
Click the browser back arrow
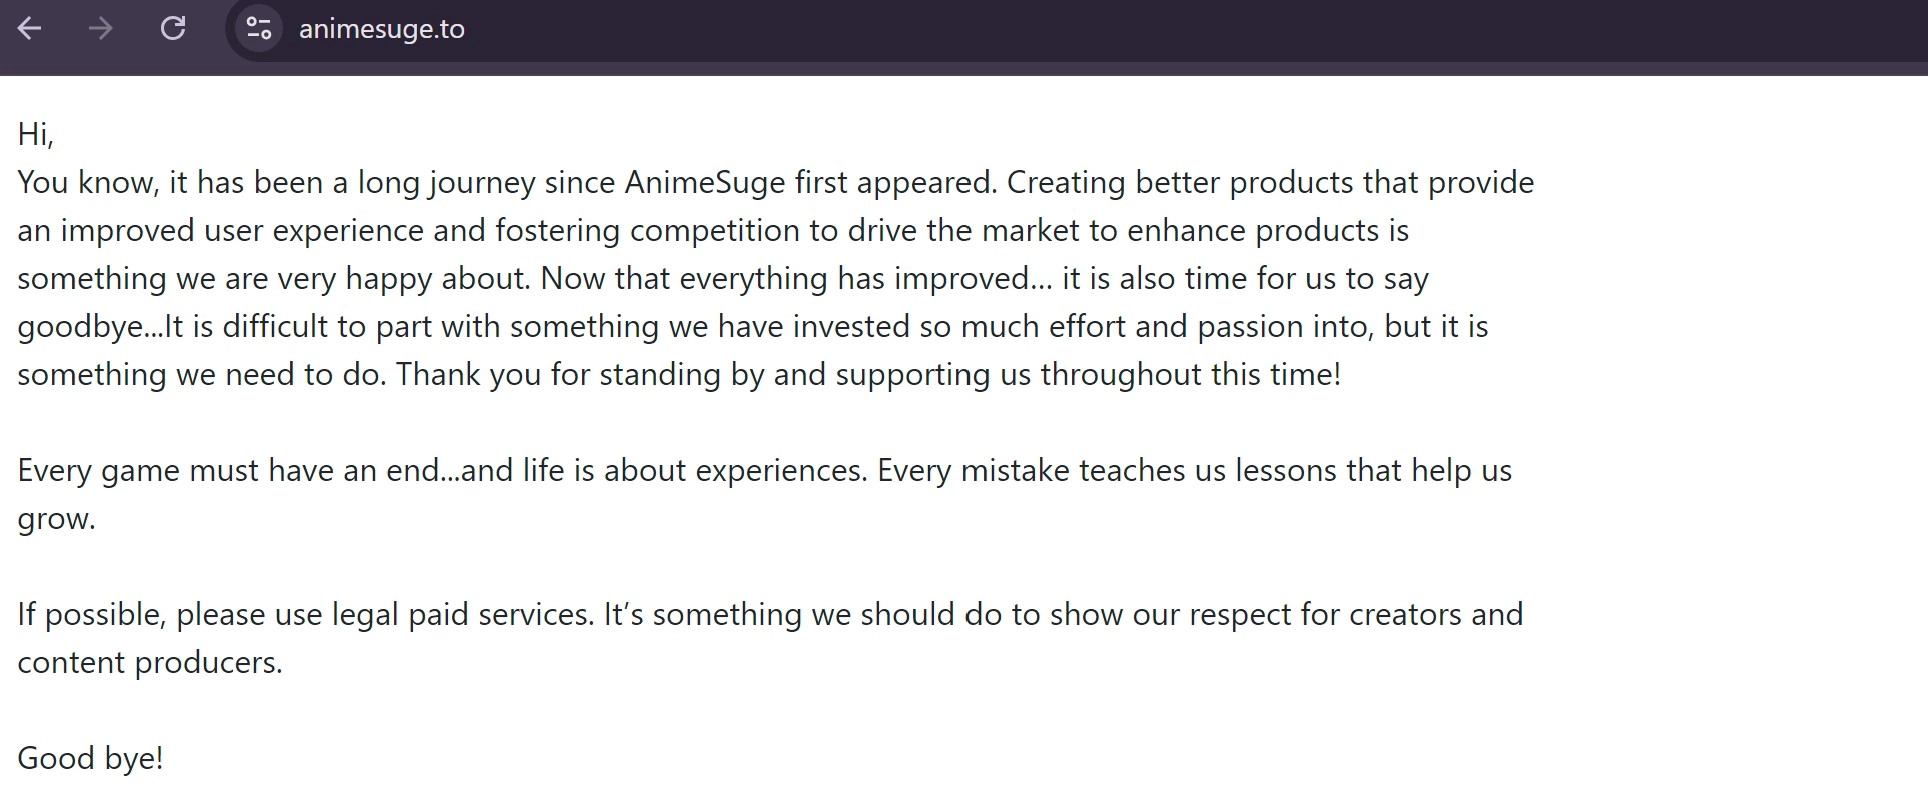coord(30,29)
